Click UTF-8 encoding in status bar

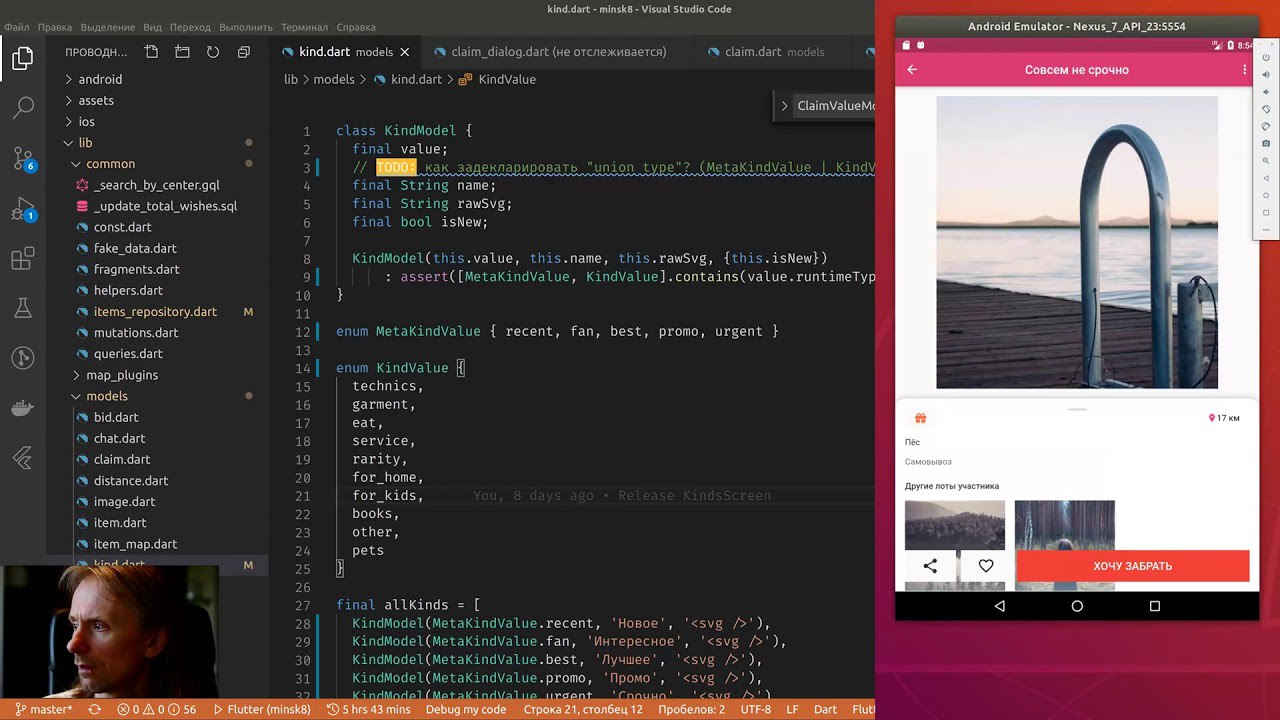[x=755, y=709]
